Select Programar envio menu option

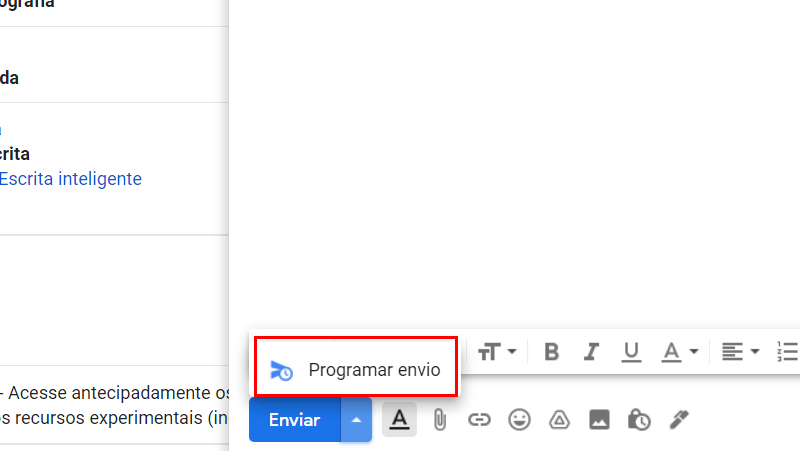pos(356,370)
